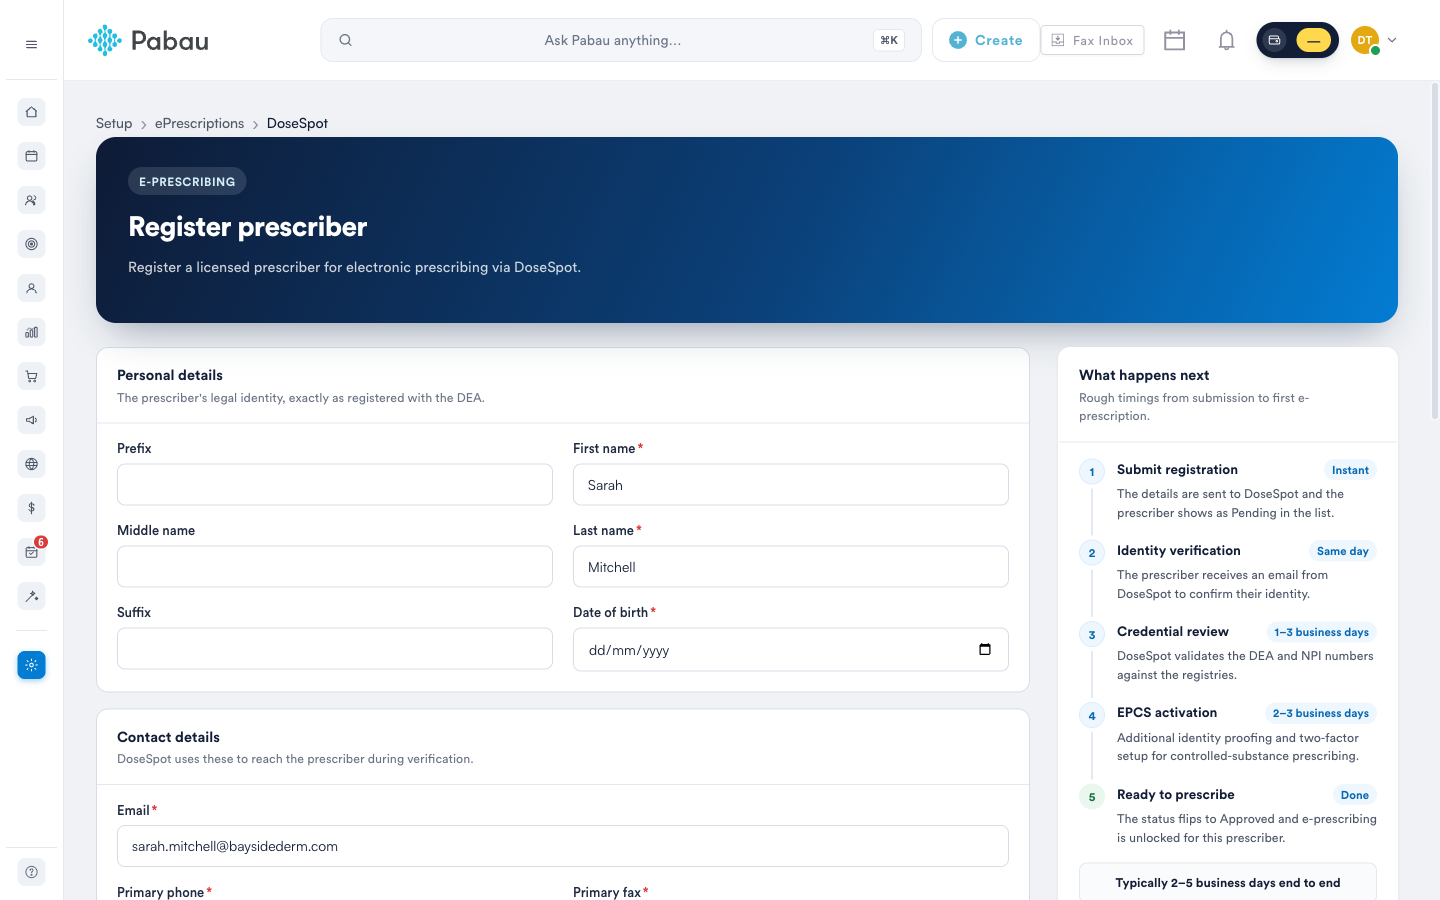
Task: Click the Typically 2–5 business days note
Action: click(x=1228, y=883)
